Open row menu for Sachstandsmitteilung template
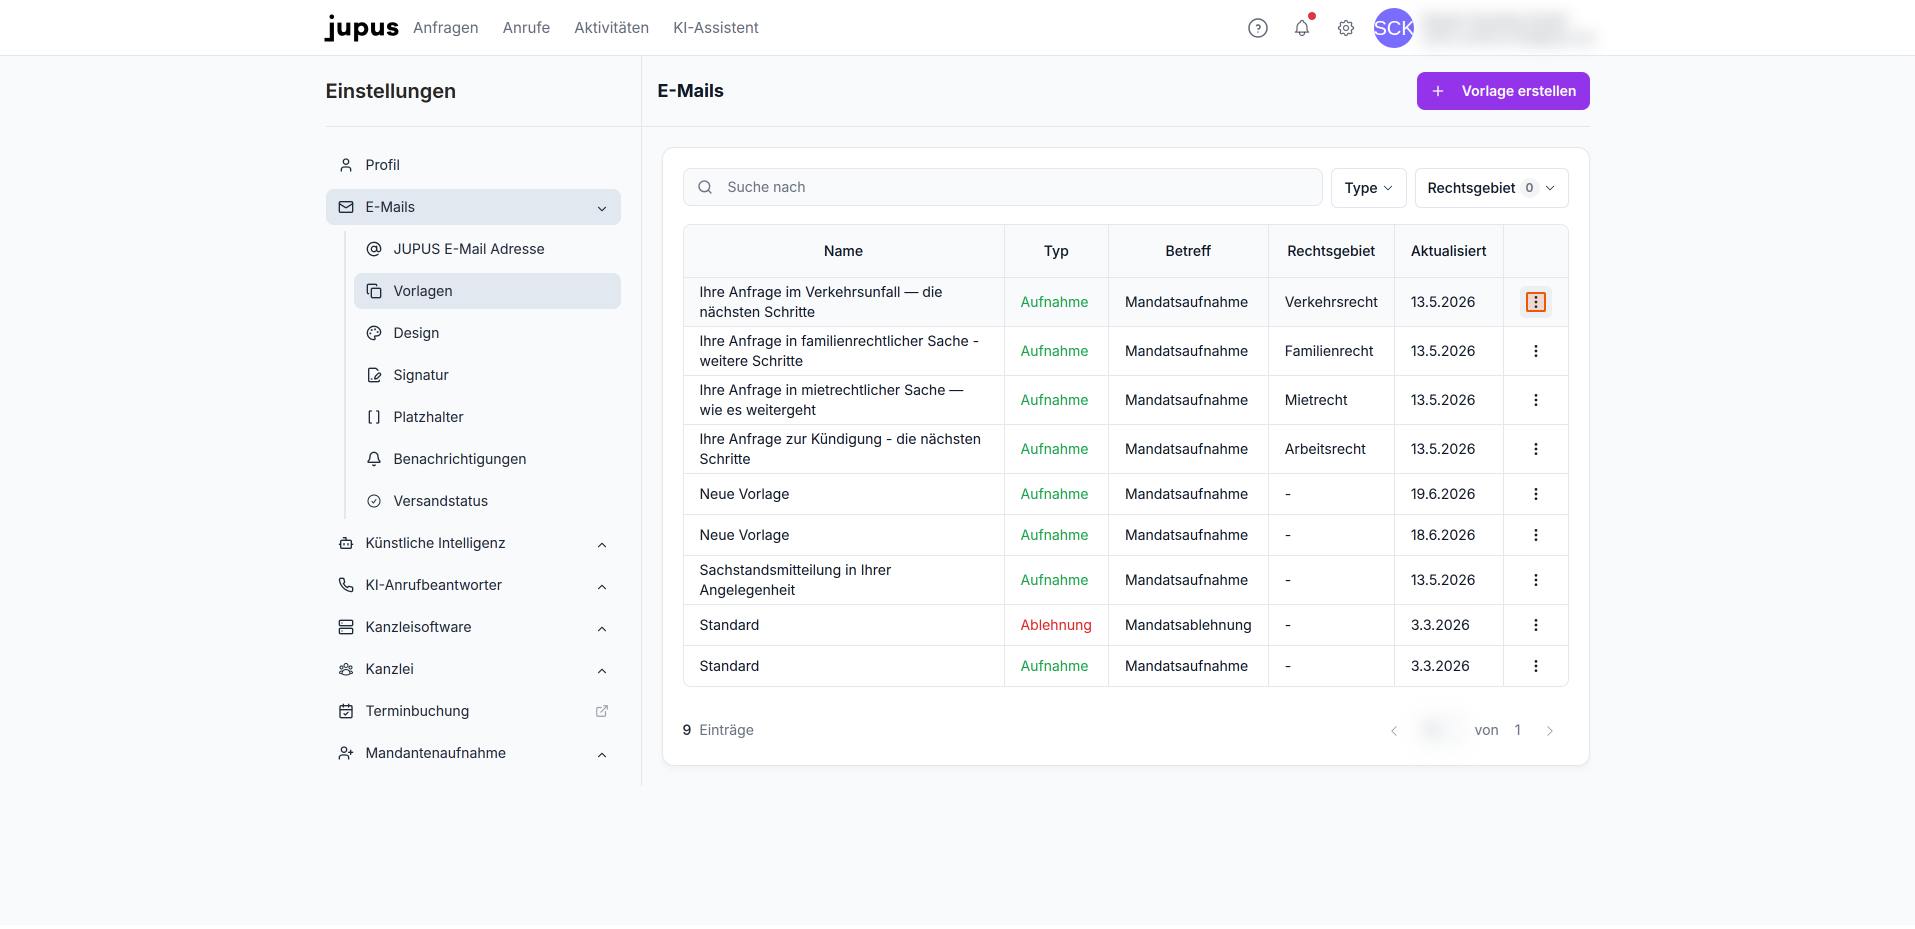Screen dimensions: 1915x929 point(1536,580)
